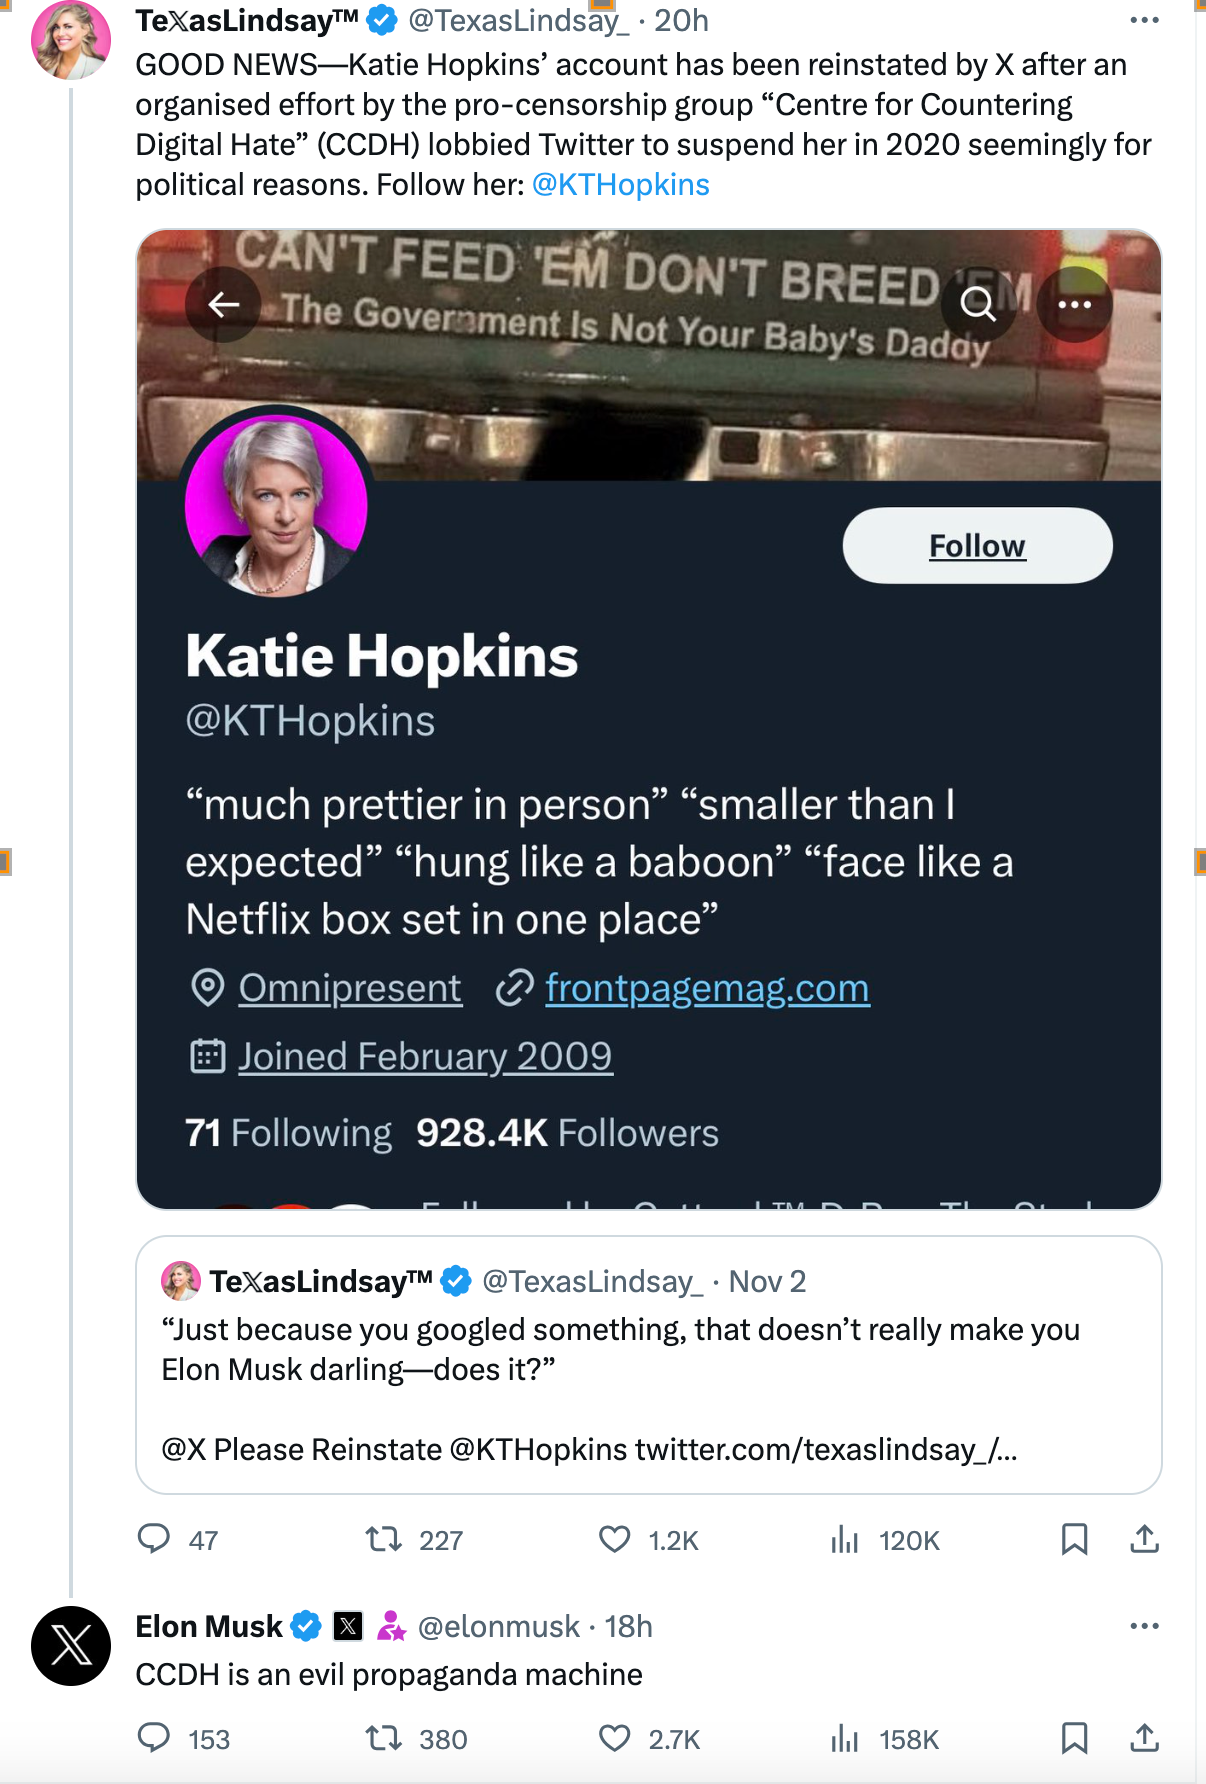The image size is (1206, 1784).
Task: Bookmark TexasLindsay's tweet
Action: tap(1074, 1539)
